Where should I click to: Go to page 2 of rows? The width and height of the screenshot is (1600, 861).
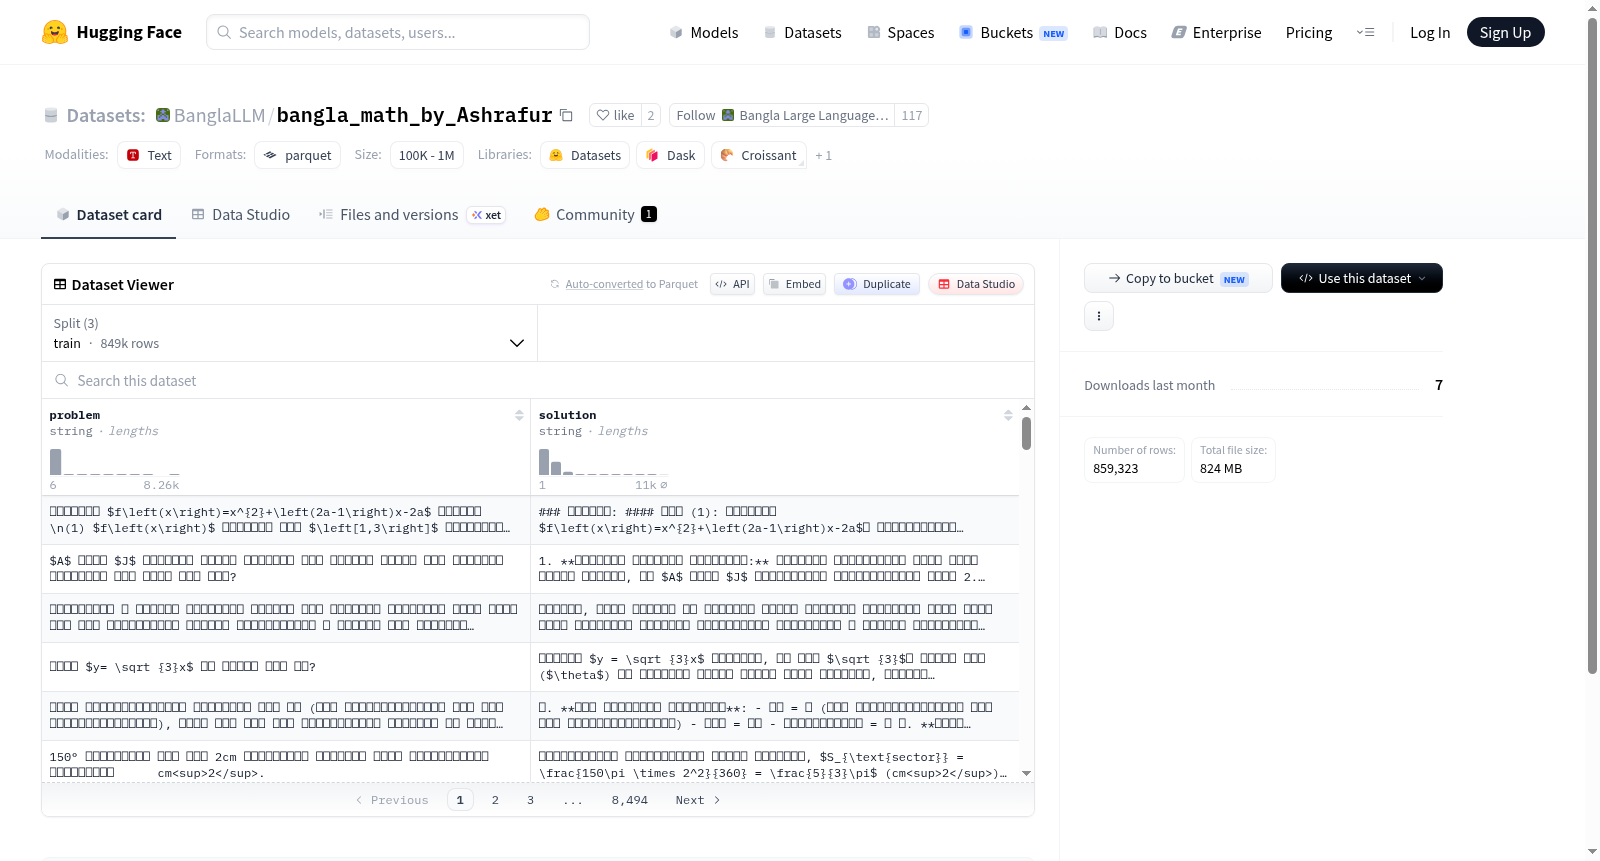coord(495,800)
